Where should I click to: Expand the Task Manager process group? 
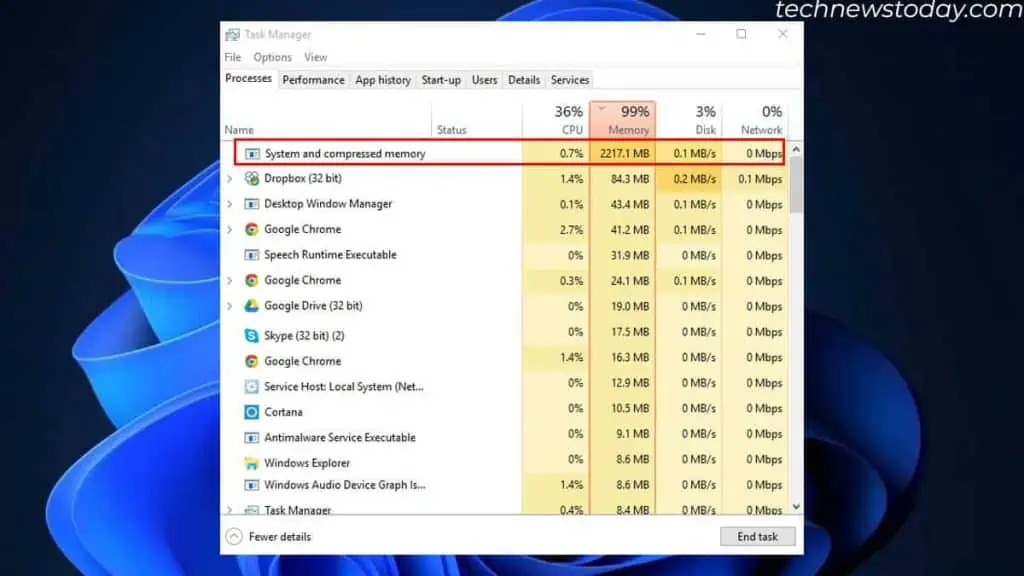click(x=230, y=510)
